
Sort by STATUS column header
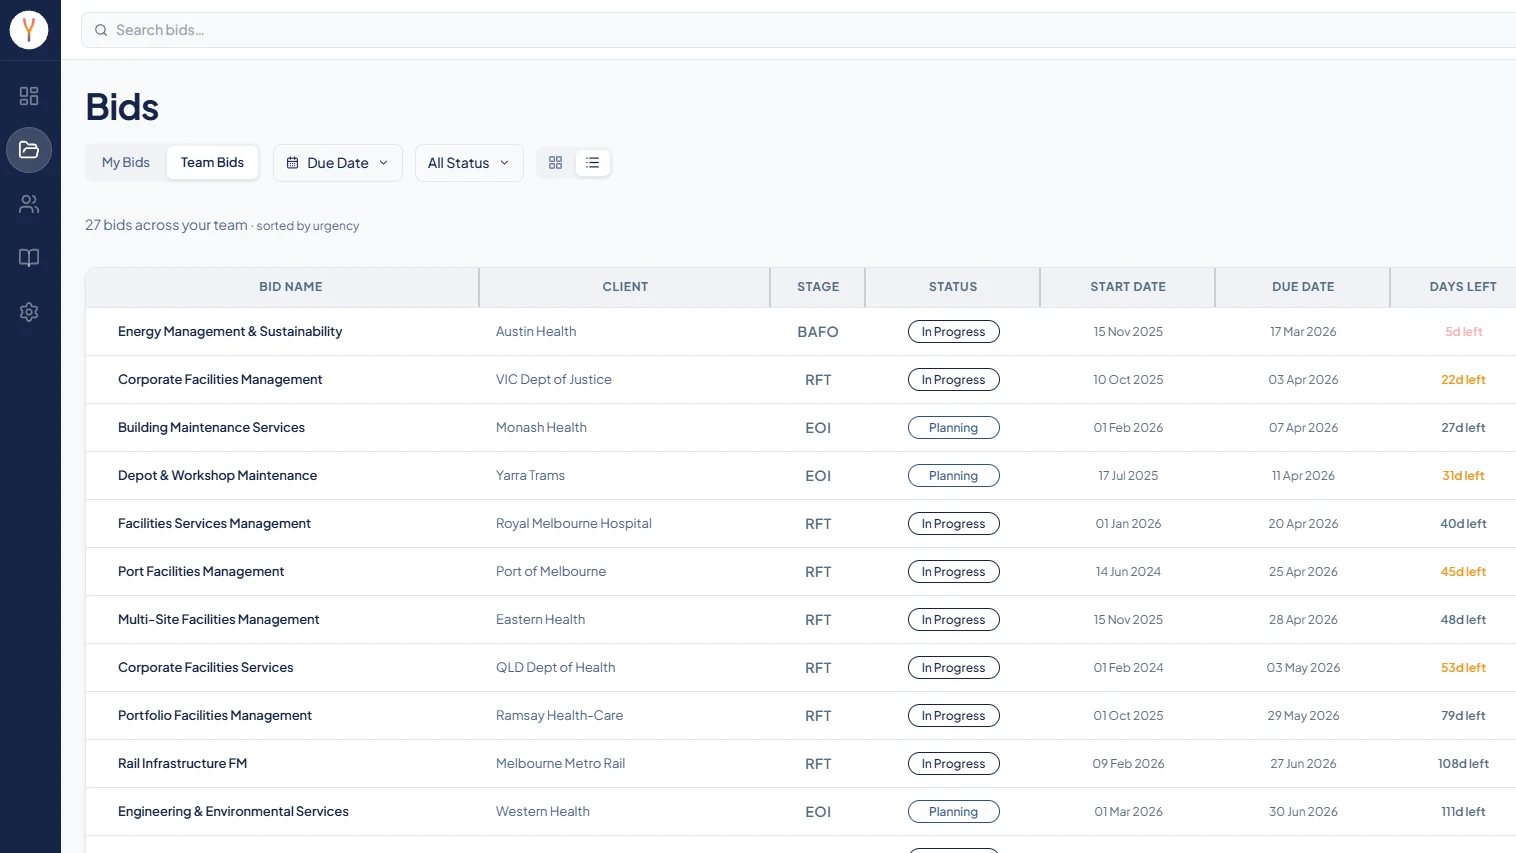[x=953, y=287]
